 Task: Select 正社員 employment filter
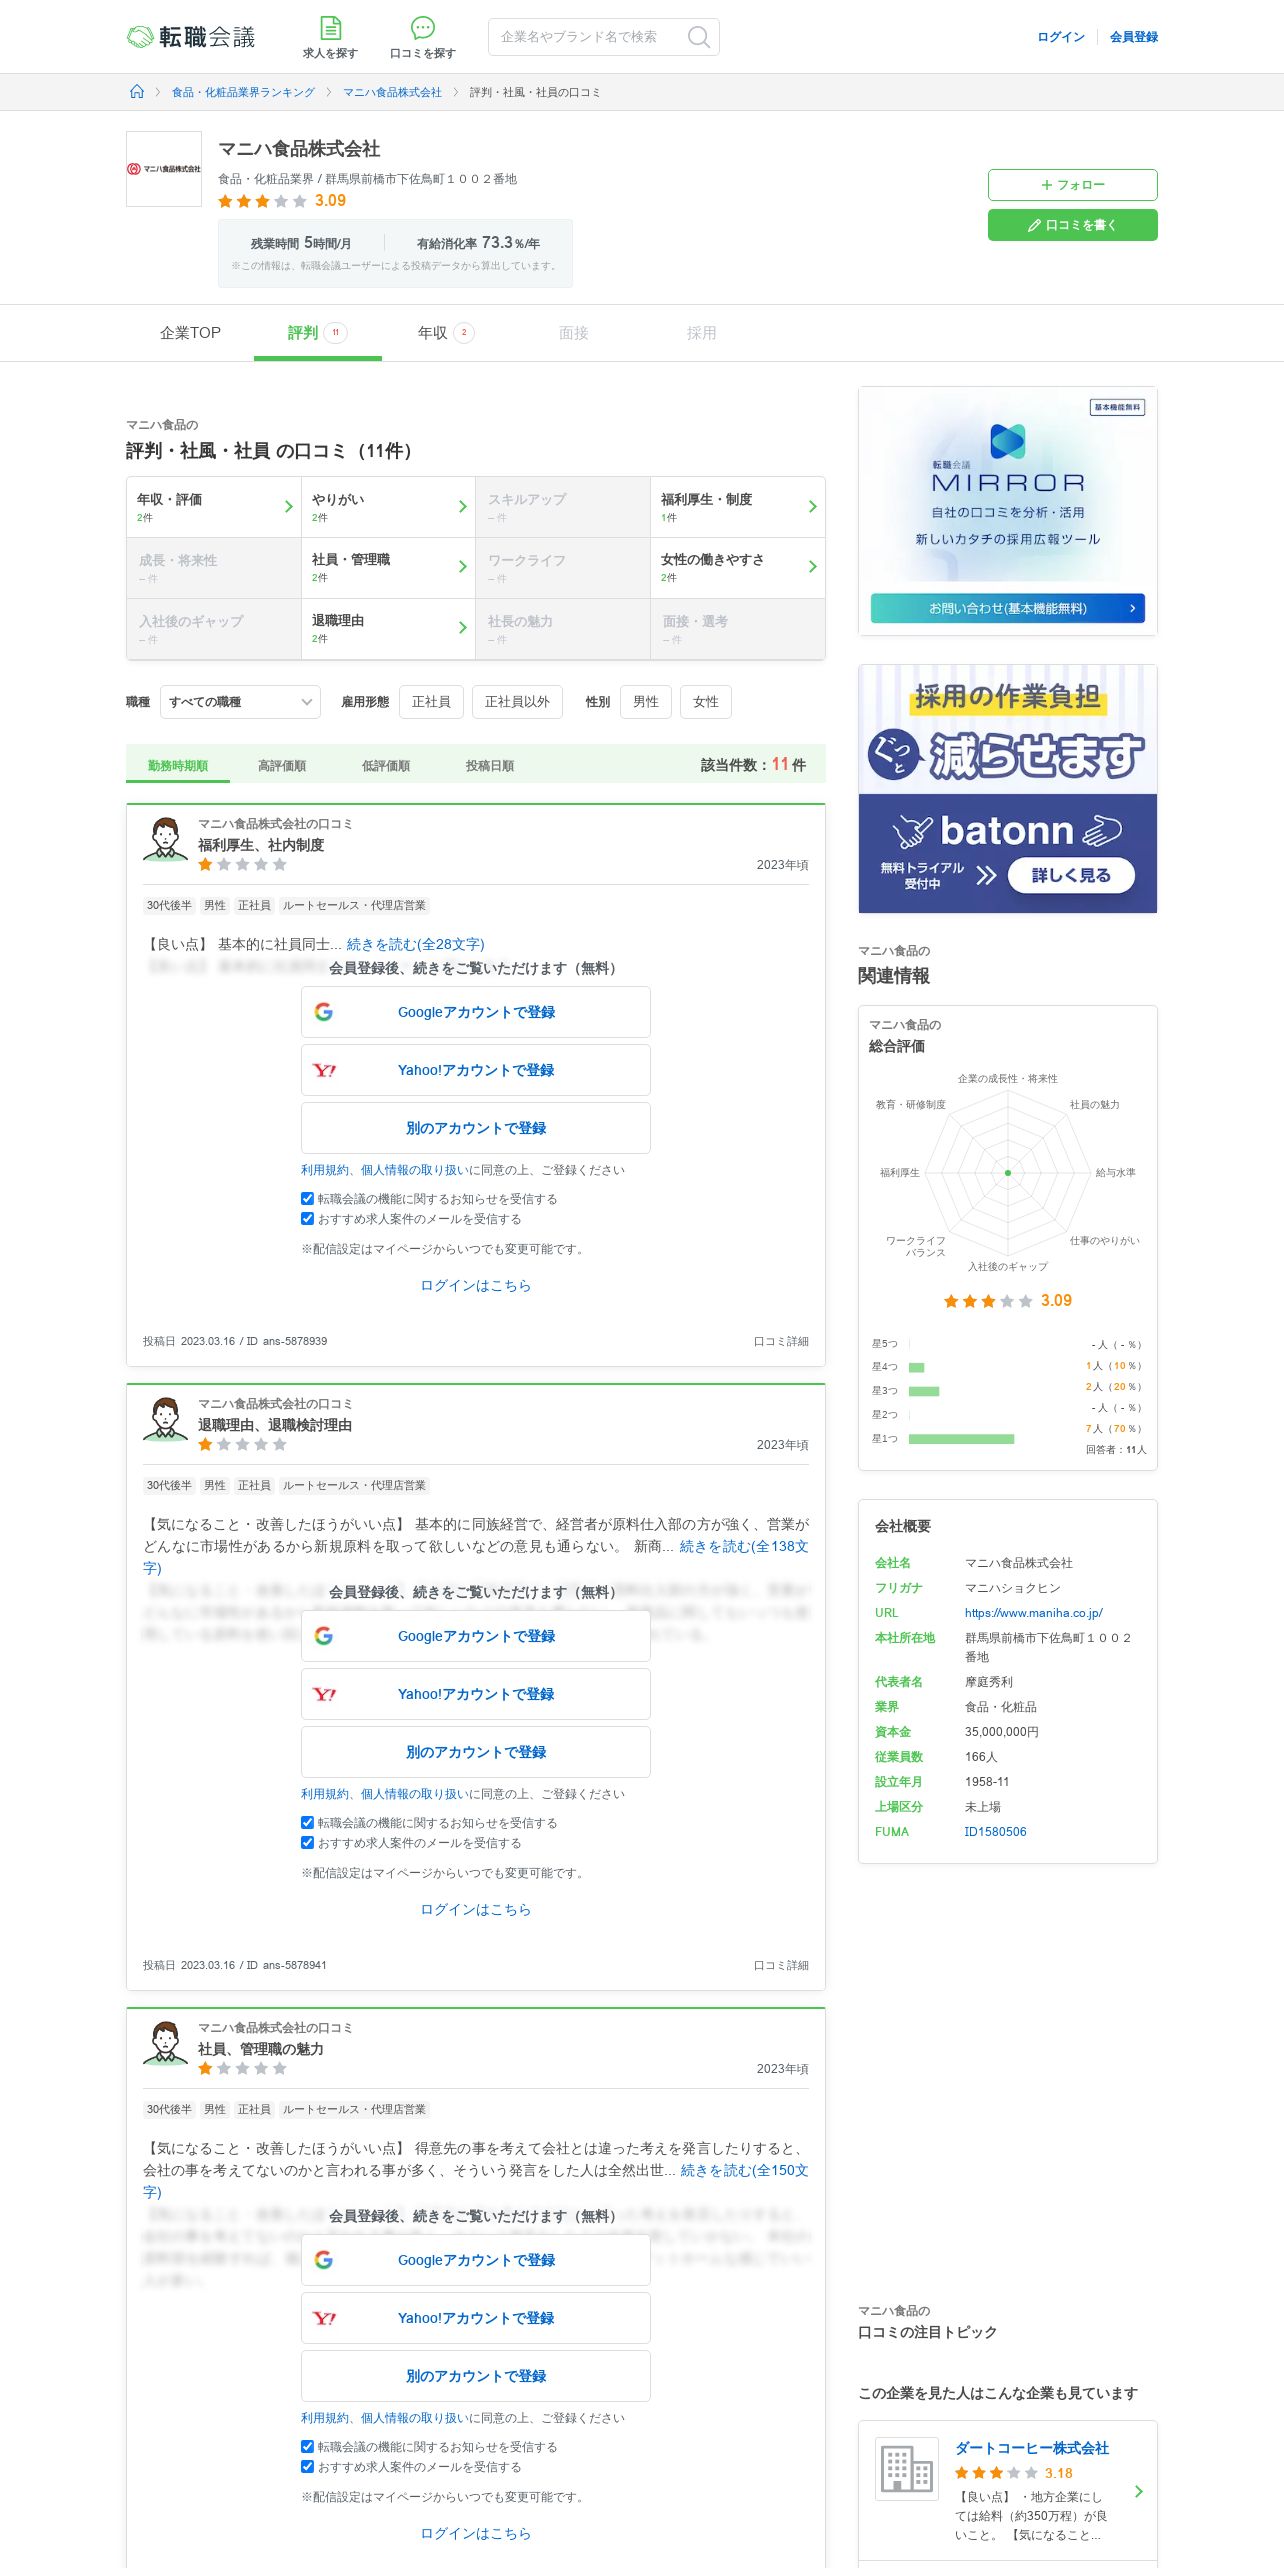click(431, 702)
